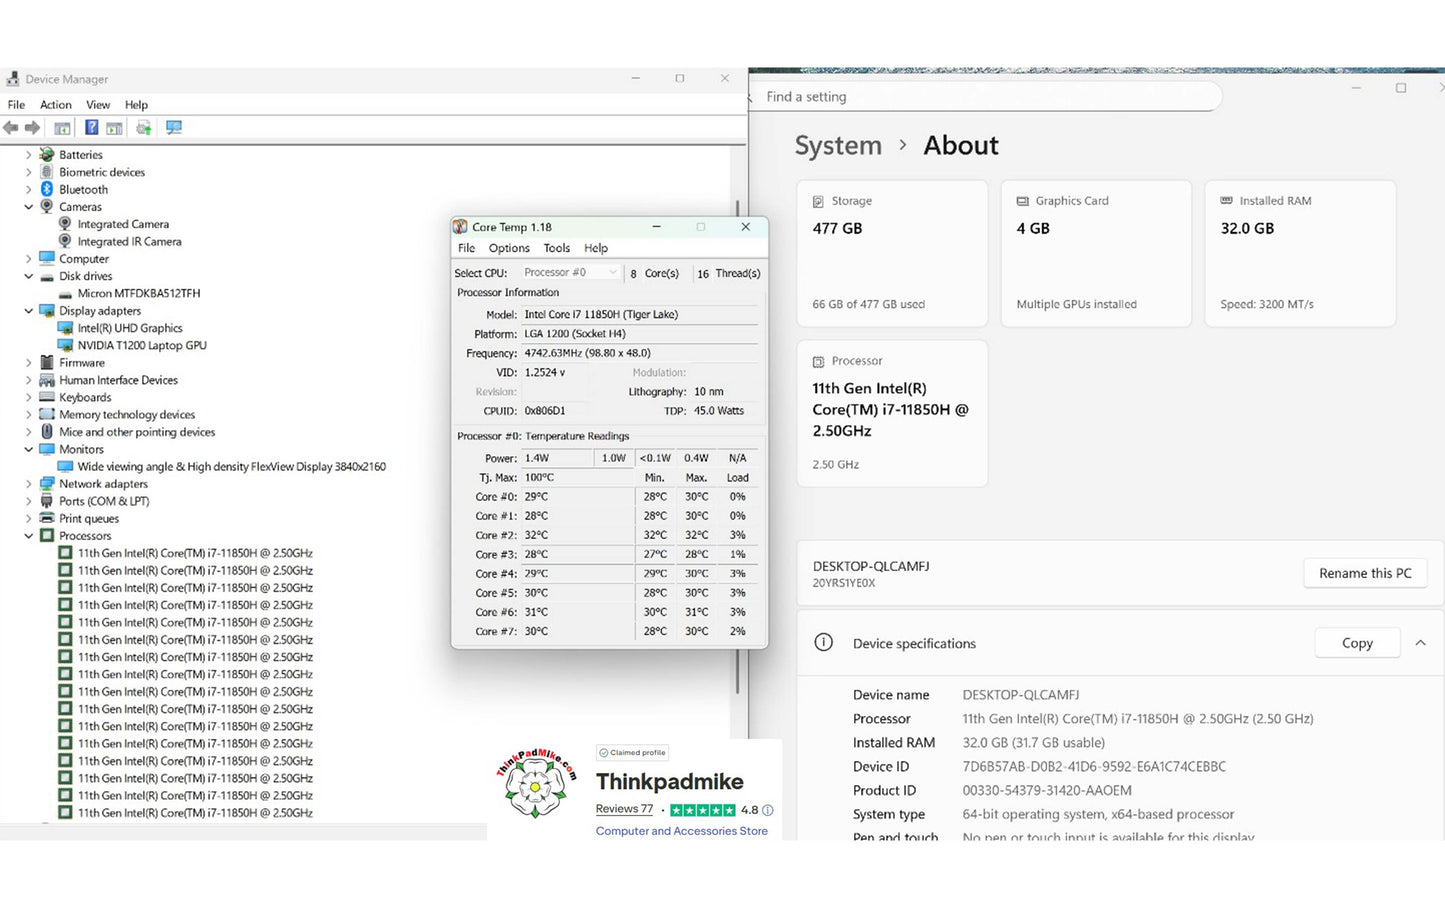Select the NVIDIA T1200 Laptop GPU device

pyautogui.click(x=142, y=345)
